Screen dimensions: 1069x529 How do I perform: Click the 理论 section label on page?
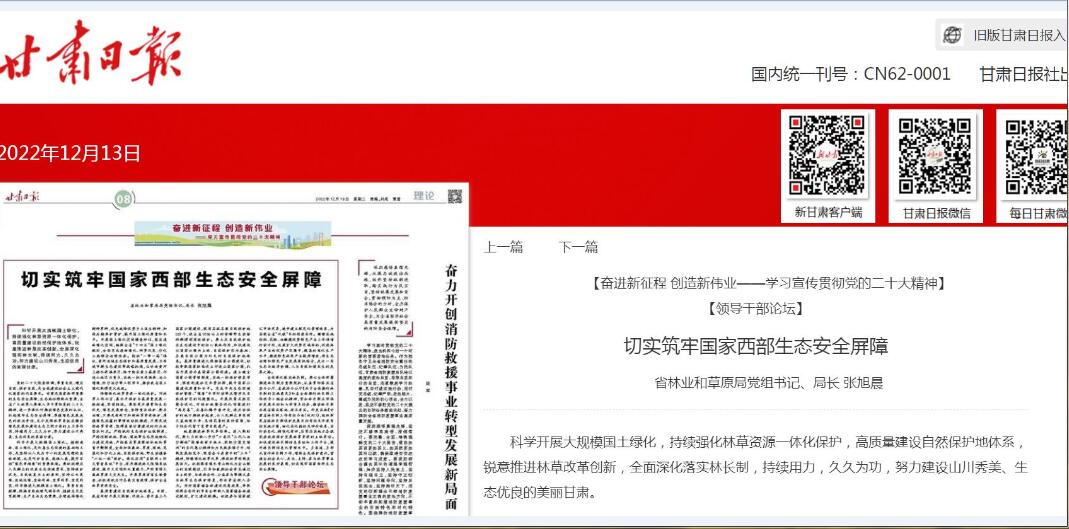coord(423,196)
